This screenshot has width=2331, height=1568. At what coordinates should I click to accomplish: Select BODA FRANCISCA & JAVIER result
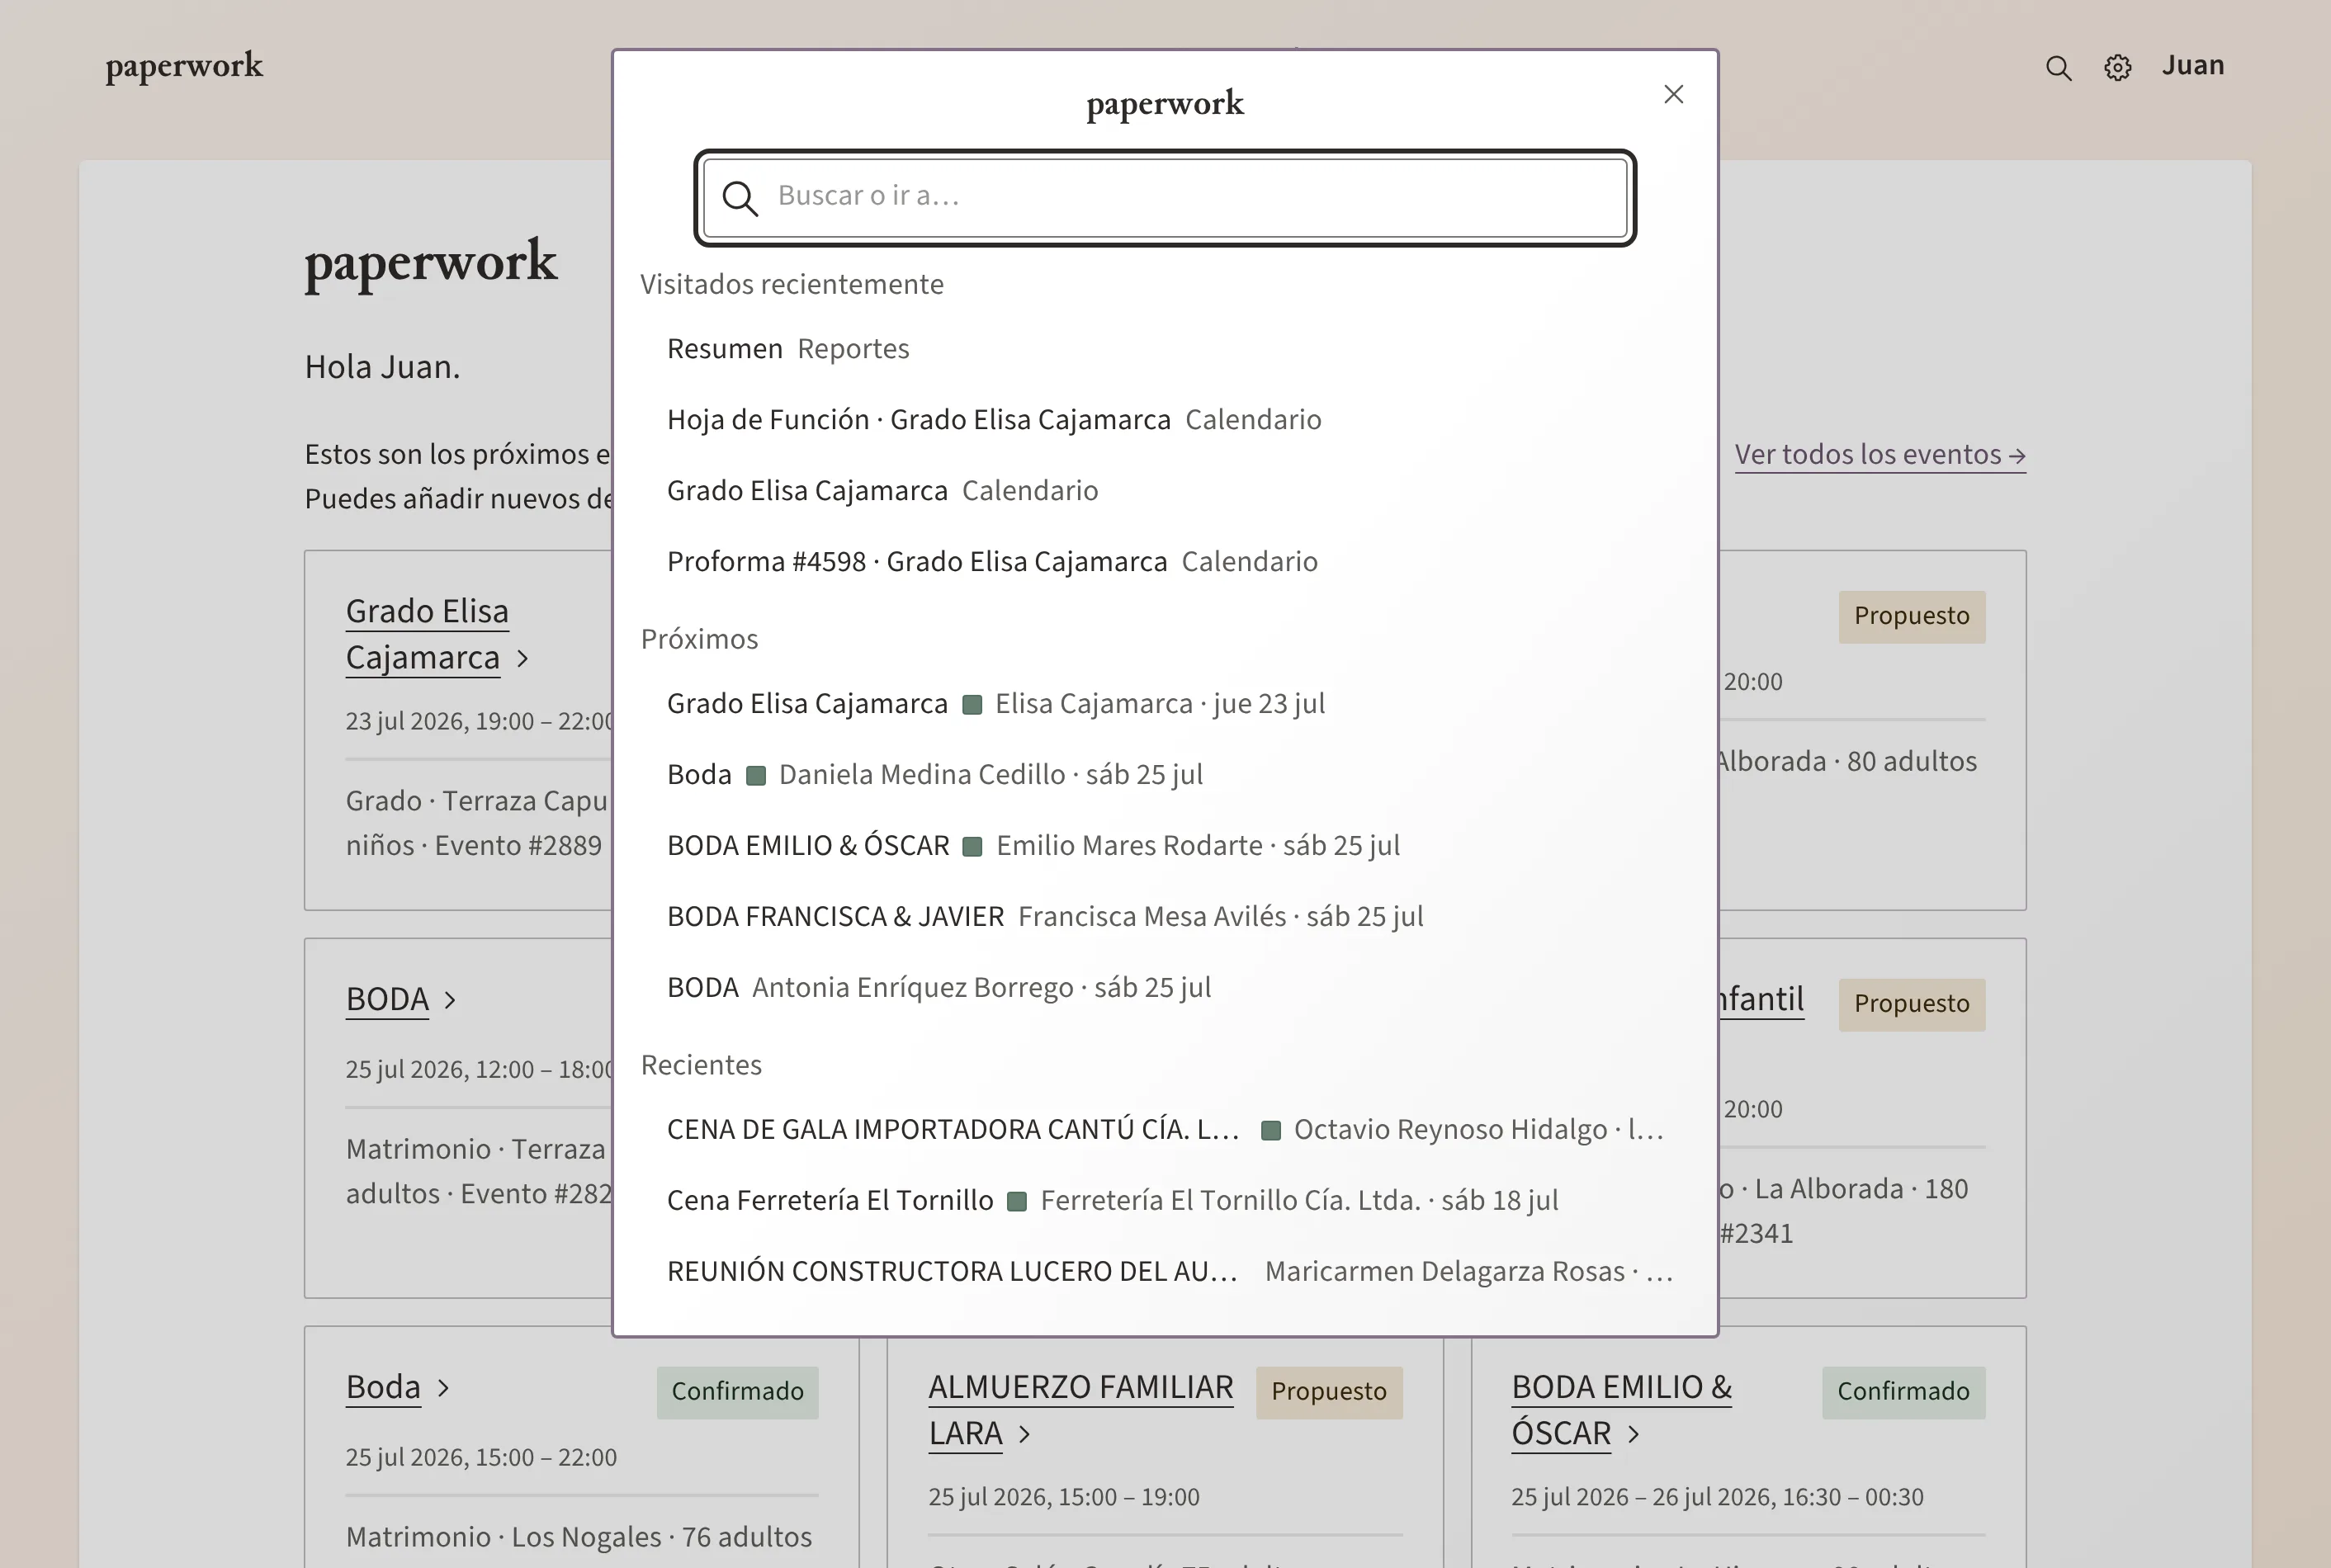point(1165,917)
